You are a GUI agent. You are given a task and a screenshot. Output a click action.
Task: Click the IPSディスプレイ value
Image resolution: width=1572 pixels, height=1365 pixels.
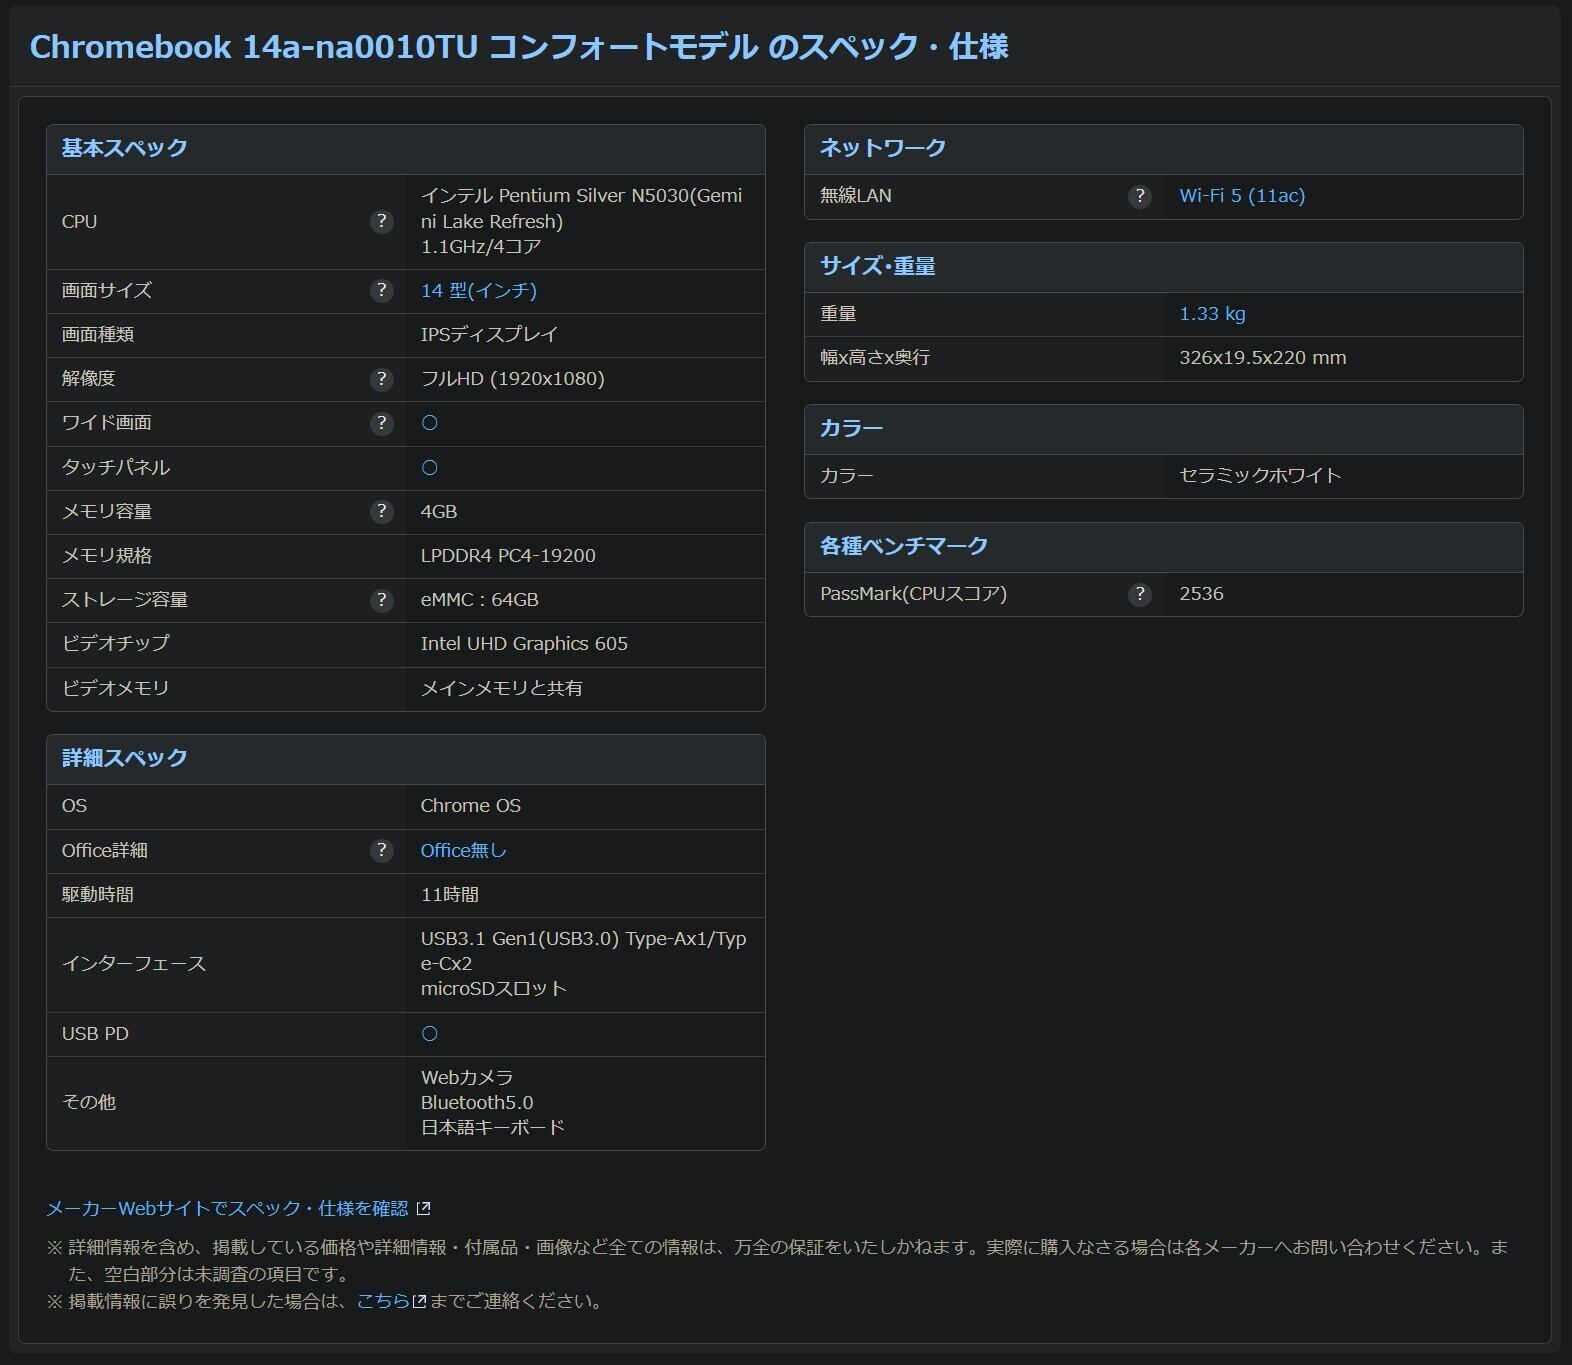(489, 335)
